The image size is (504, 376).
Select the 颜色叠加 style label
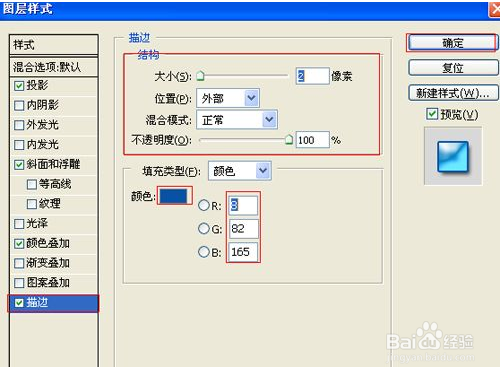pos(48,243)
